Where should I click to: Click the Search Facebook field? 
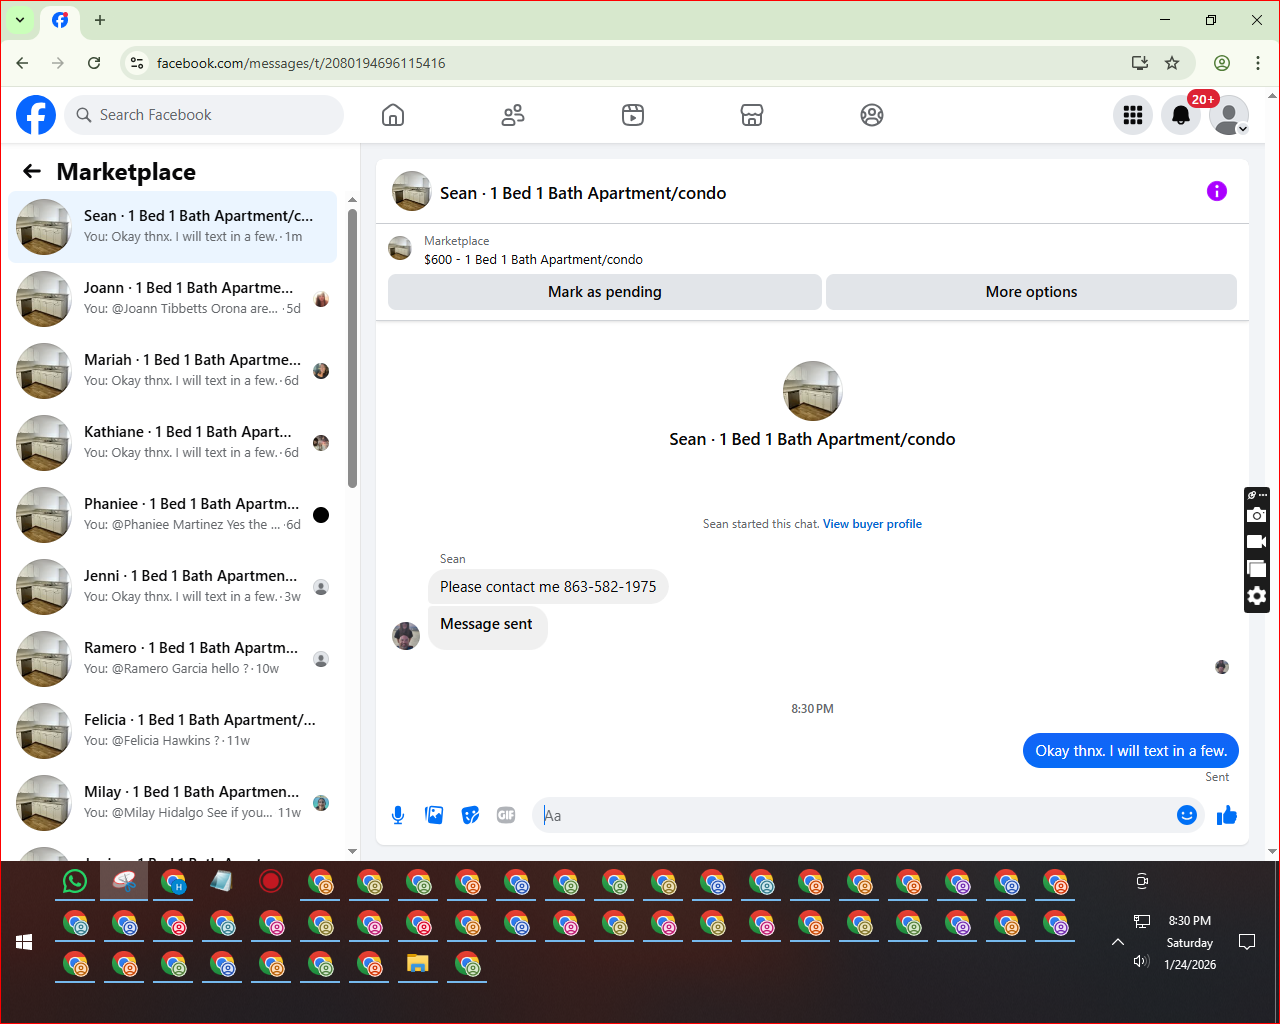(x=204, y=115)
